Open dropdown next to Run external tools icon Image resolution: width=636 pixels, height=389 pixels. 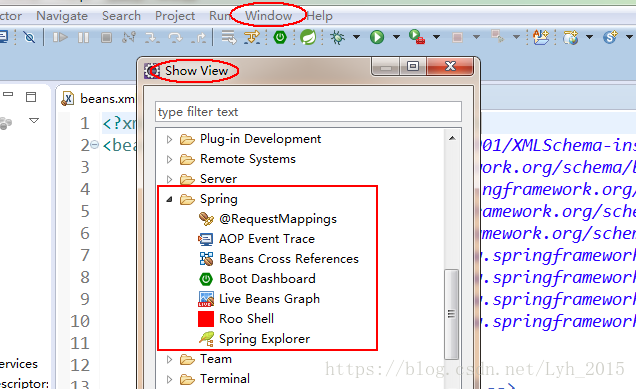(436, 37)
